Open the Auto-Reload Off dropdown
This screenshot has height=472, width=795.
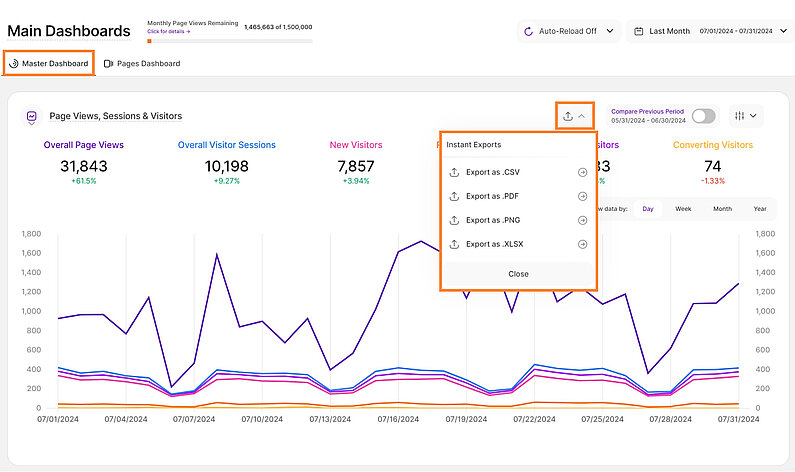point(568,31)
